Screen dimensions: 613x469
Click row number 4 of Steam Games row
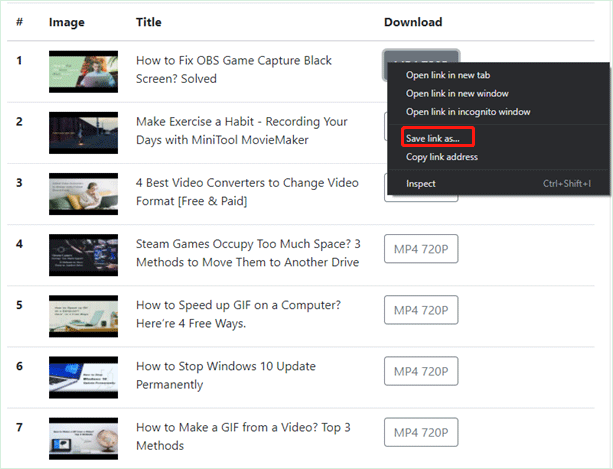tap(19, 244)
